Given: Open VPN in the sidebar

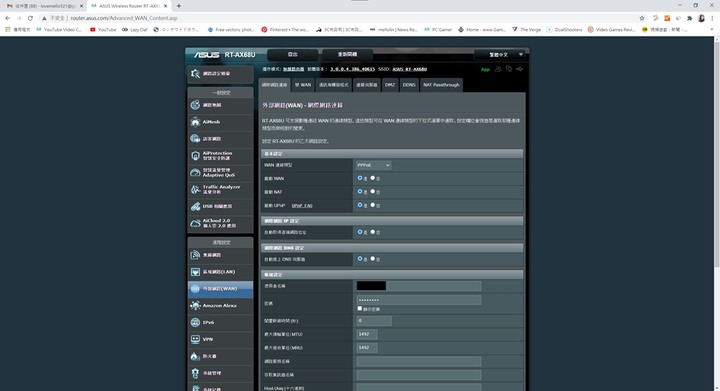Looking at the screenshot, I should 220,340.
